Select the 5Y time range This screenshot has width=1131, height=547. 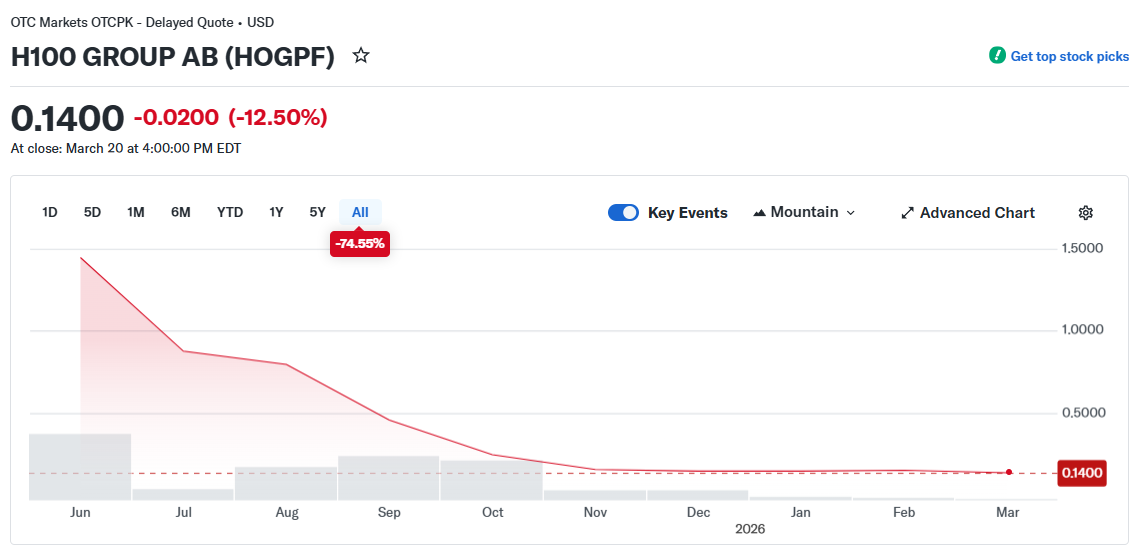pos(317,212)
